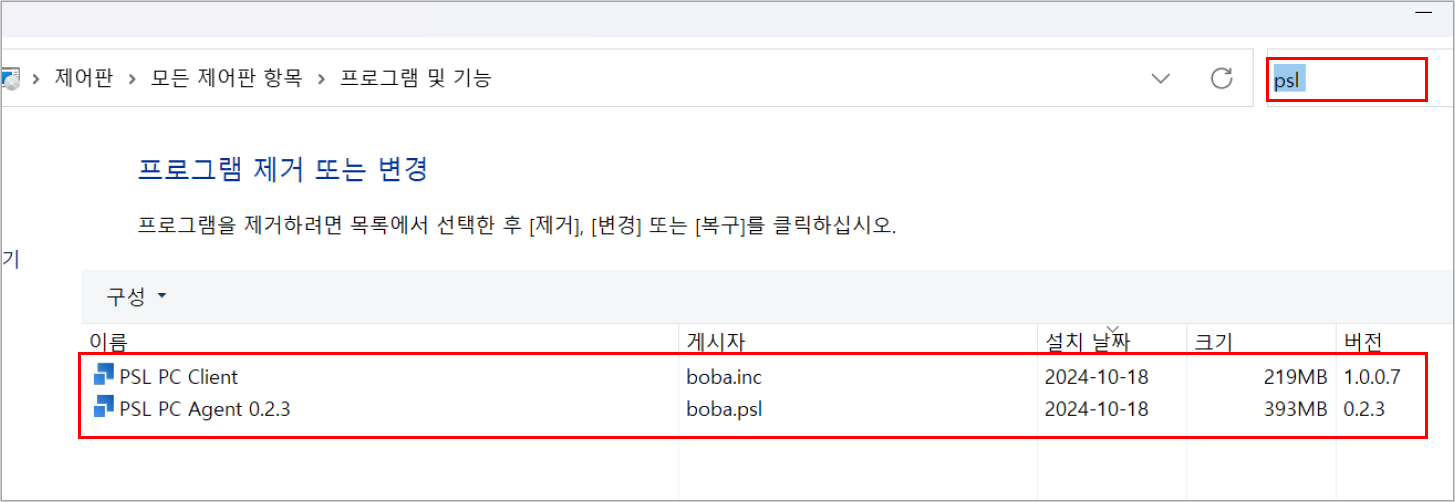Click the search box containing psl
The width and height of the screenshot is (1455, 502).
(x=1347, y=80)
